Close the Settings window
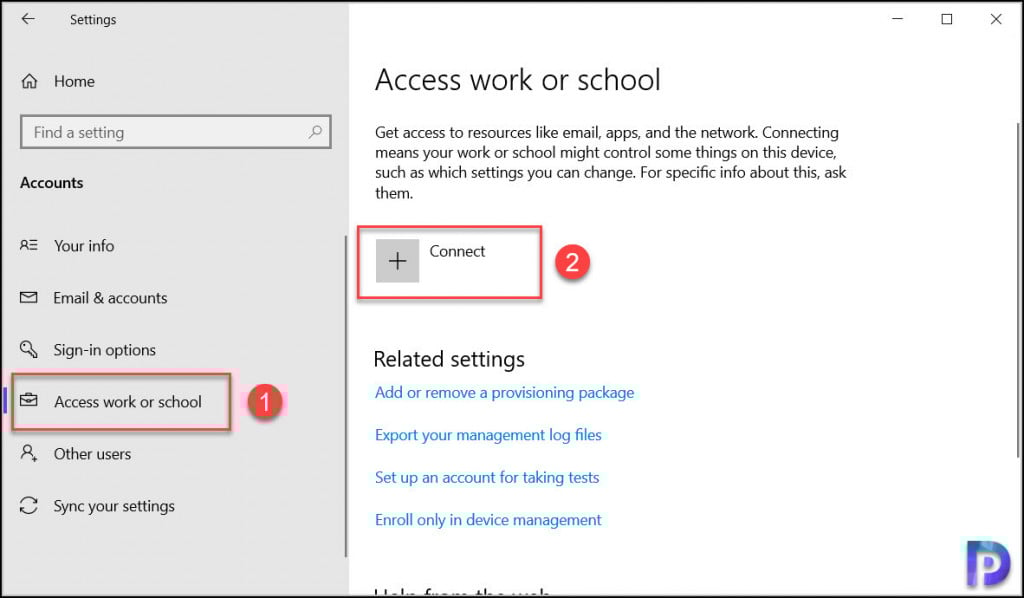 click(x=996, y=19)
